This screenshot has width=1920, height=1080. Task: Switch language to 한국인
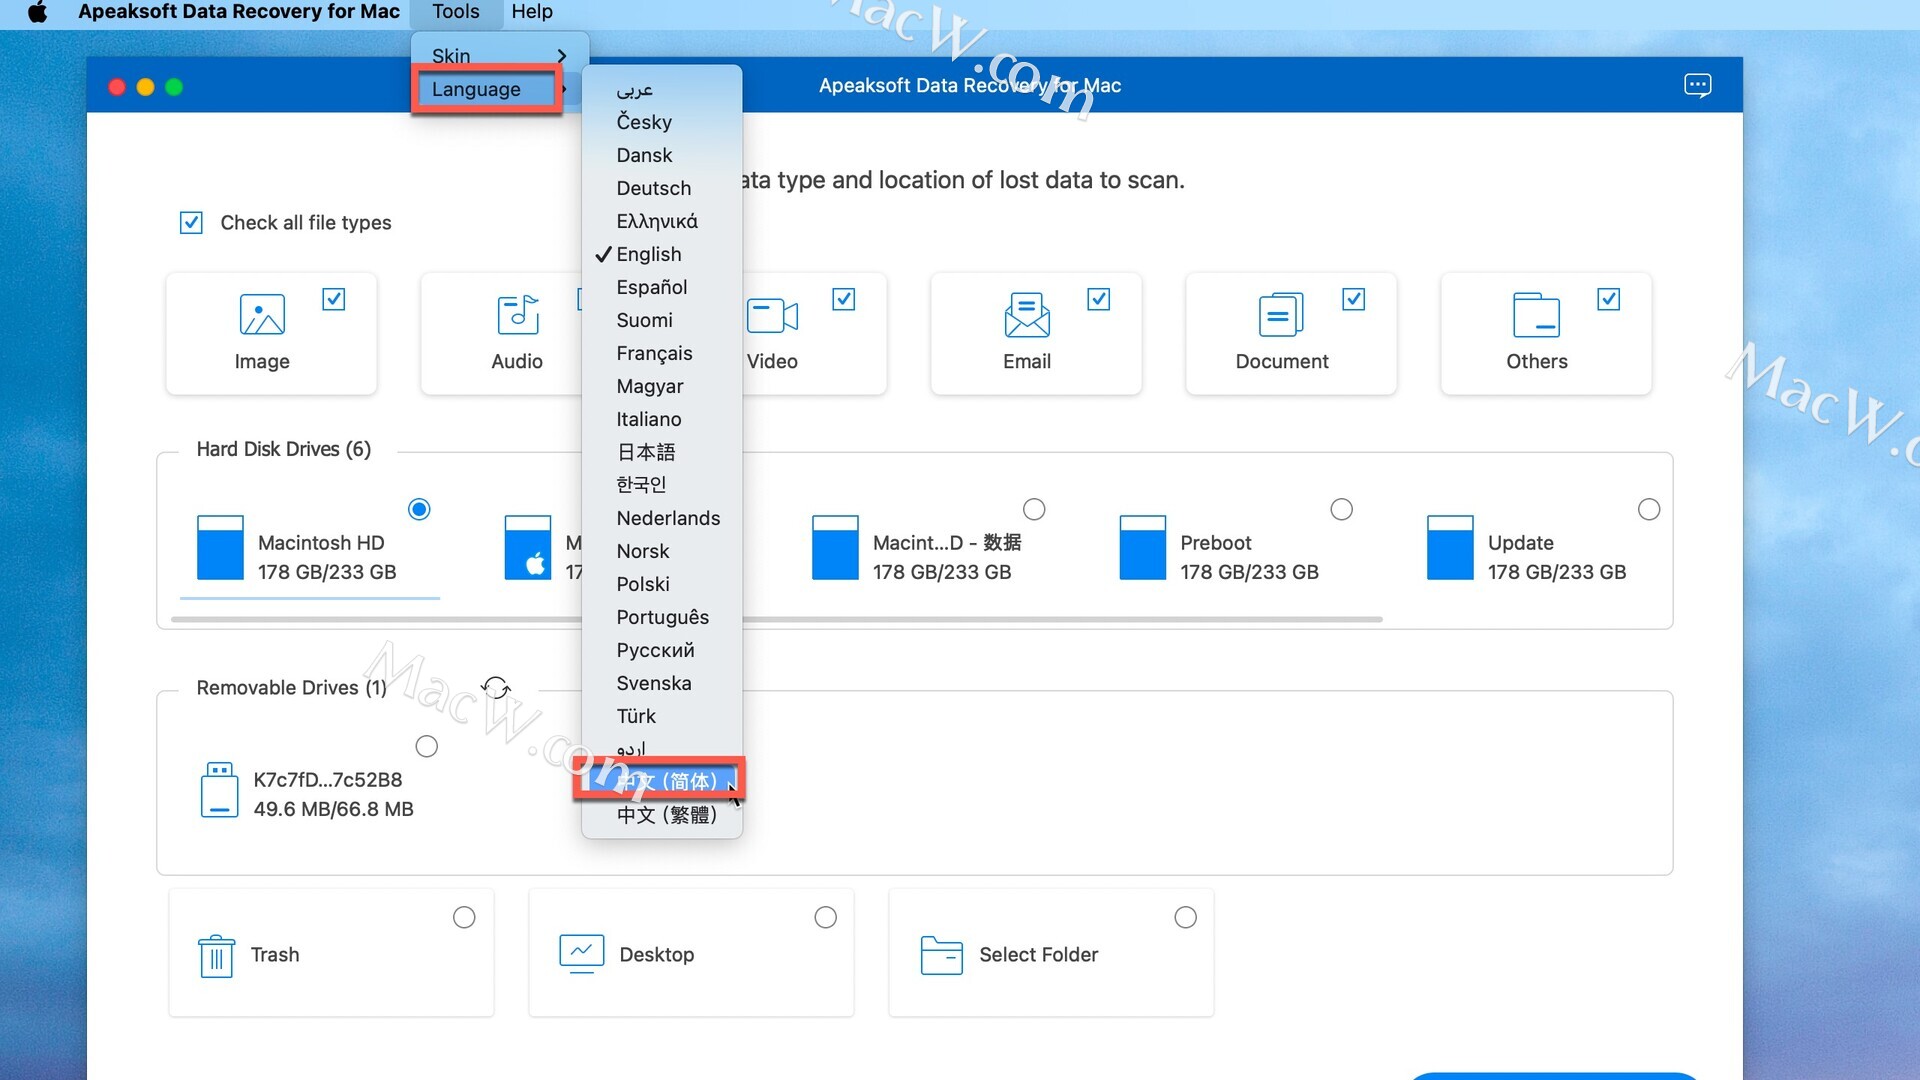coord(662,485)
